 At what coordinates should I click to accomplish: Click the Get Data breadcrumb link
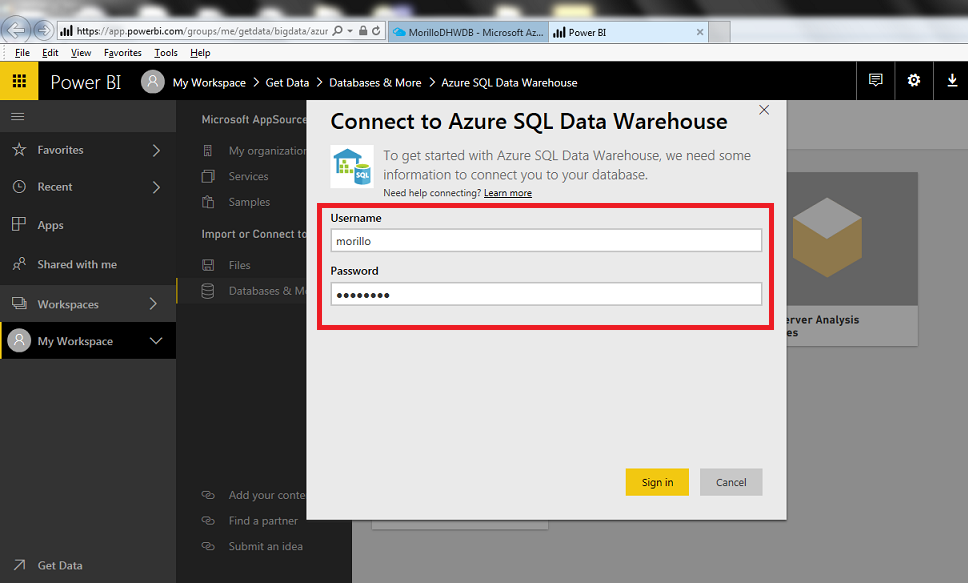pyautogui.click(x=287, y=82)
